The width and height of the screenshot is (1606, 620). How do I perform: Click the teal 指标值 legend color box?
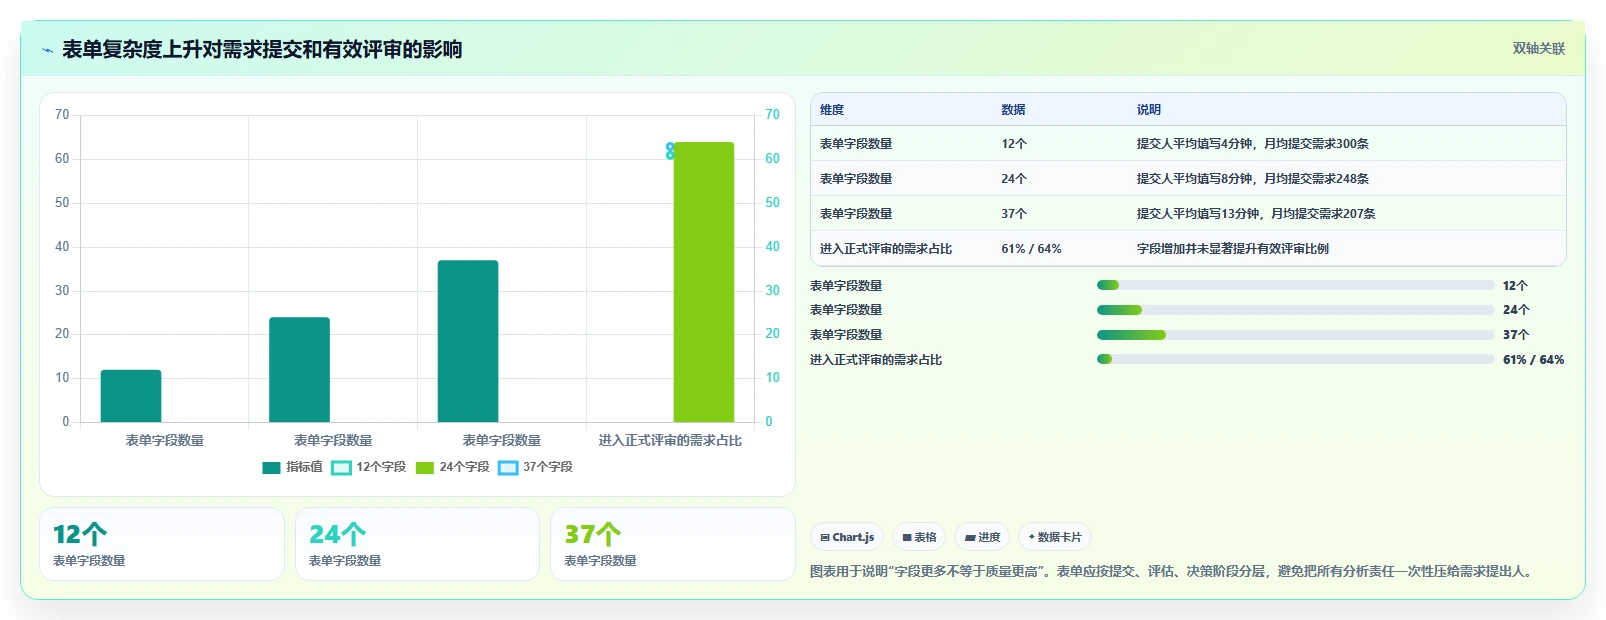[x=271, y=467]
